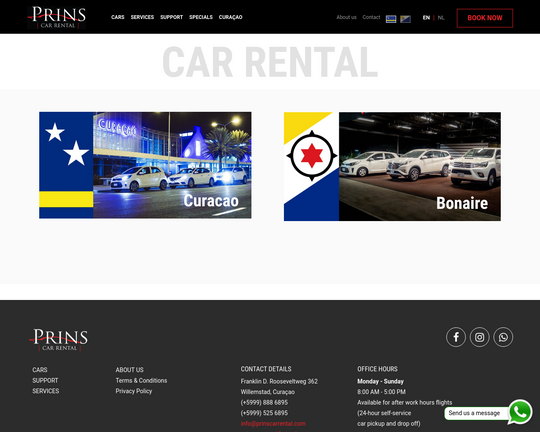Click the info@prinscarrental.com email link
Image resolution: width=540 pixels, height=432 pixels.
(x=273, y=423)
